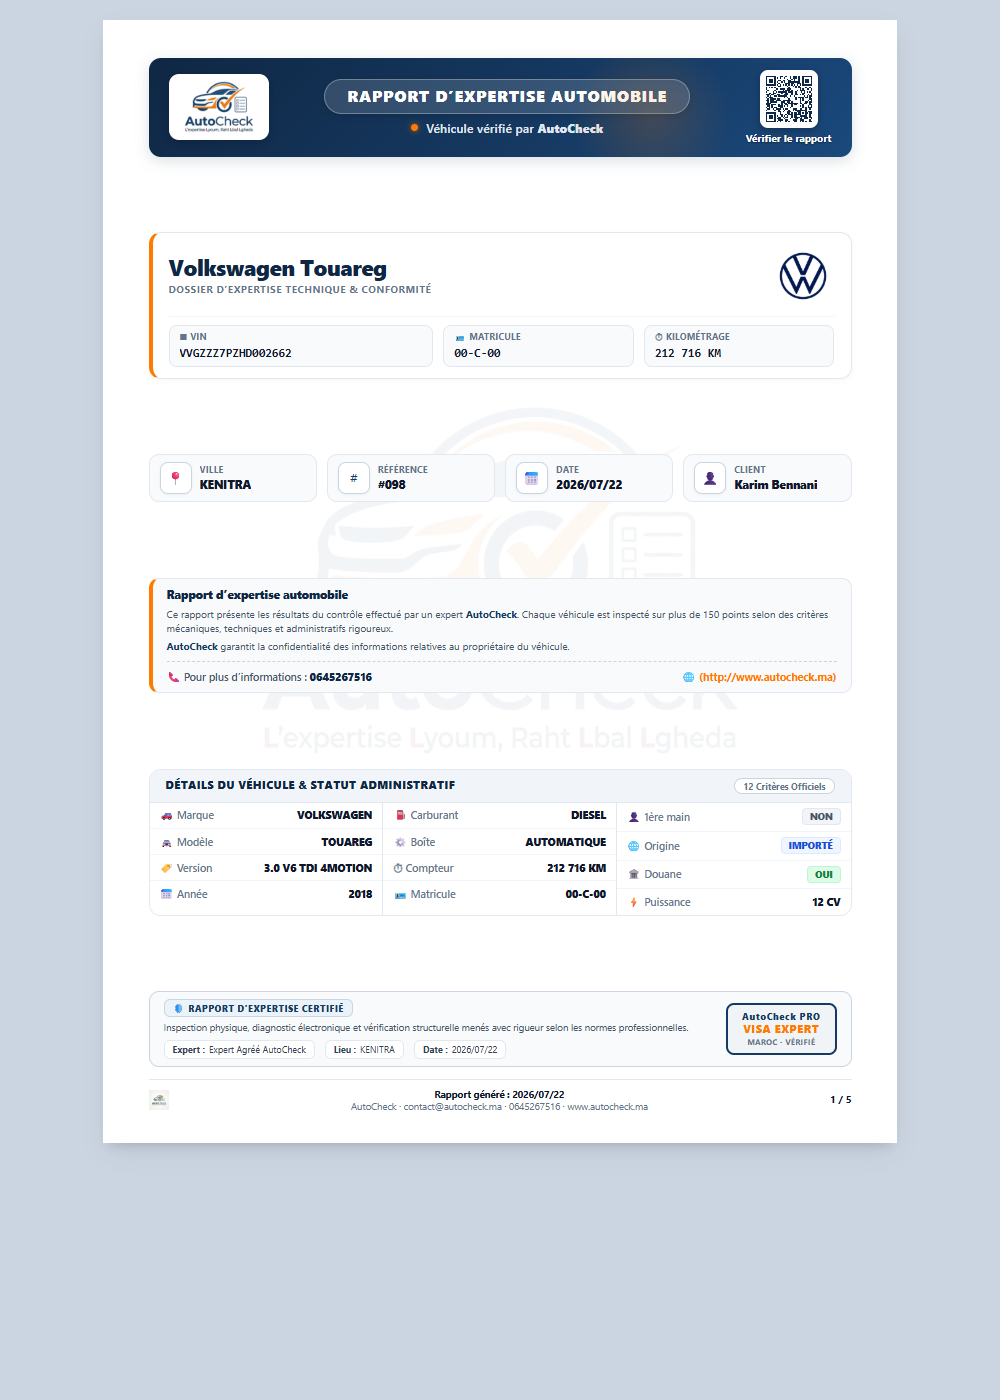Click the tag icon beside Version
The image size is (1000, 1400).
[167, 869]
